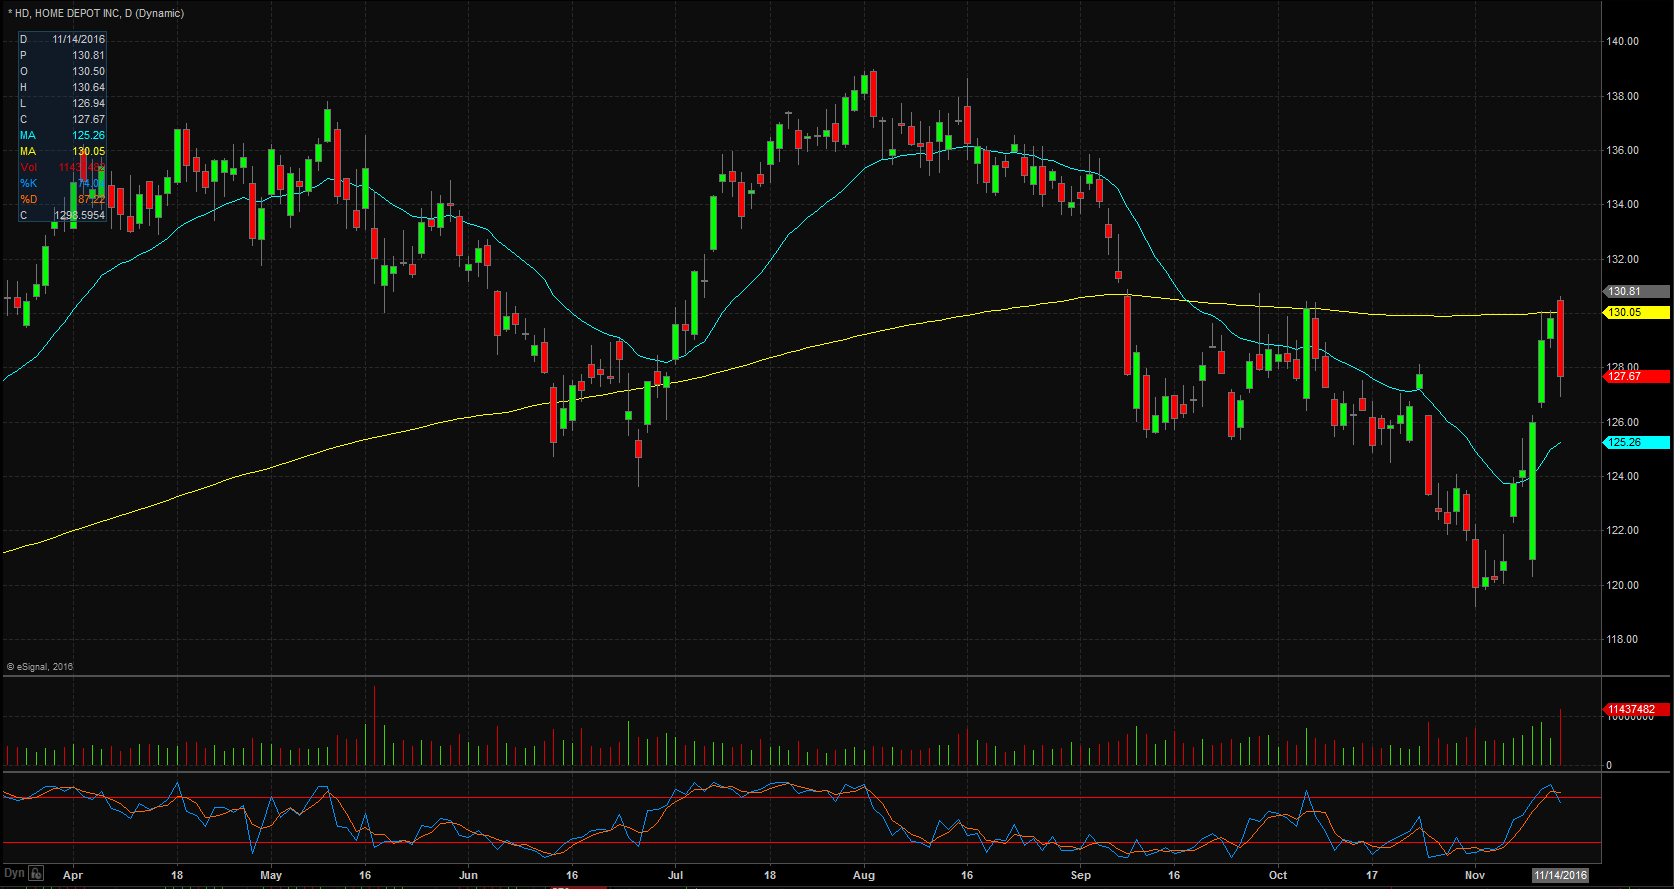The width and height of the screenshot is (1674, 889).
Task: Click the Nov label on the time axis
Action: [1475, 875]
